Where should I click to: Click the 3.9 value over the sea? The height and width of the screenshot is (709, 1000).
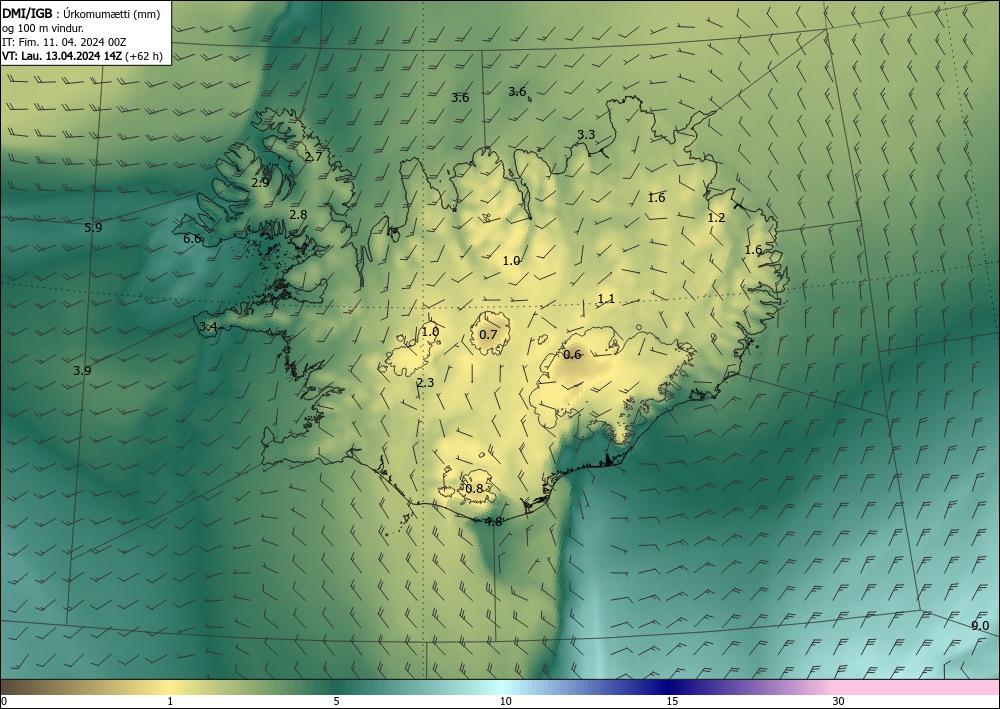(82, 370)
